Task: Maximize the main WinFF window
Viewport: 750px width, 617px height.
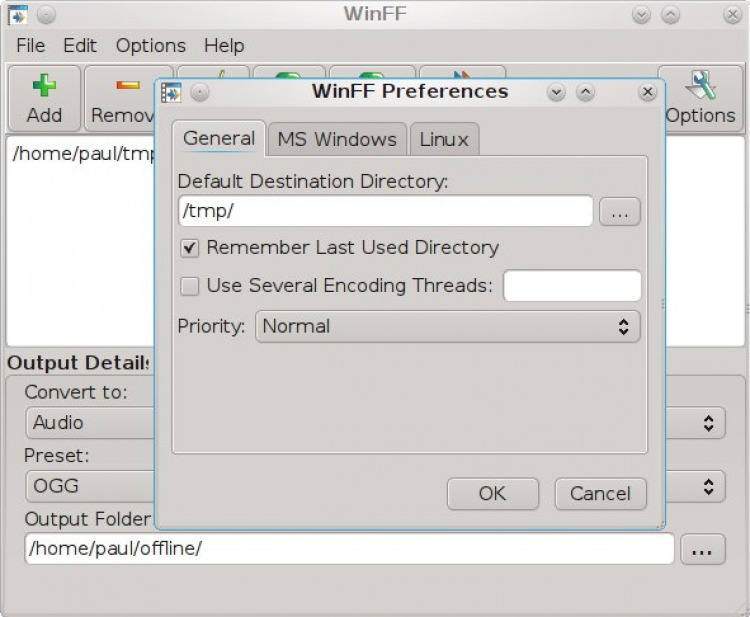Action: click(x=671, y=15)
